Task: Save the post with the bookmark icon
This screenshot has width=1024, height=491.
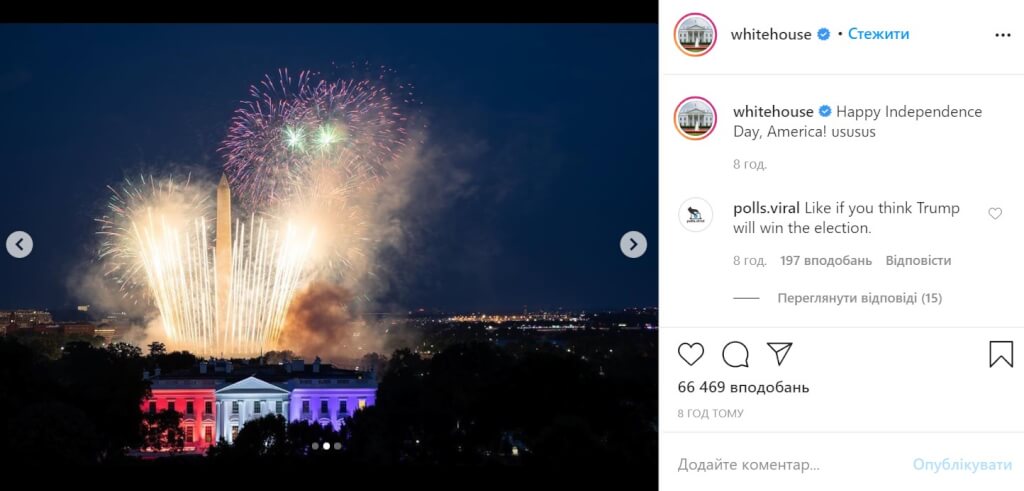Action: coord(1001,354)
